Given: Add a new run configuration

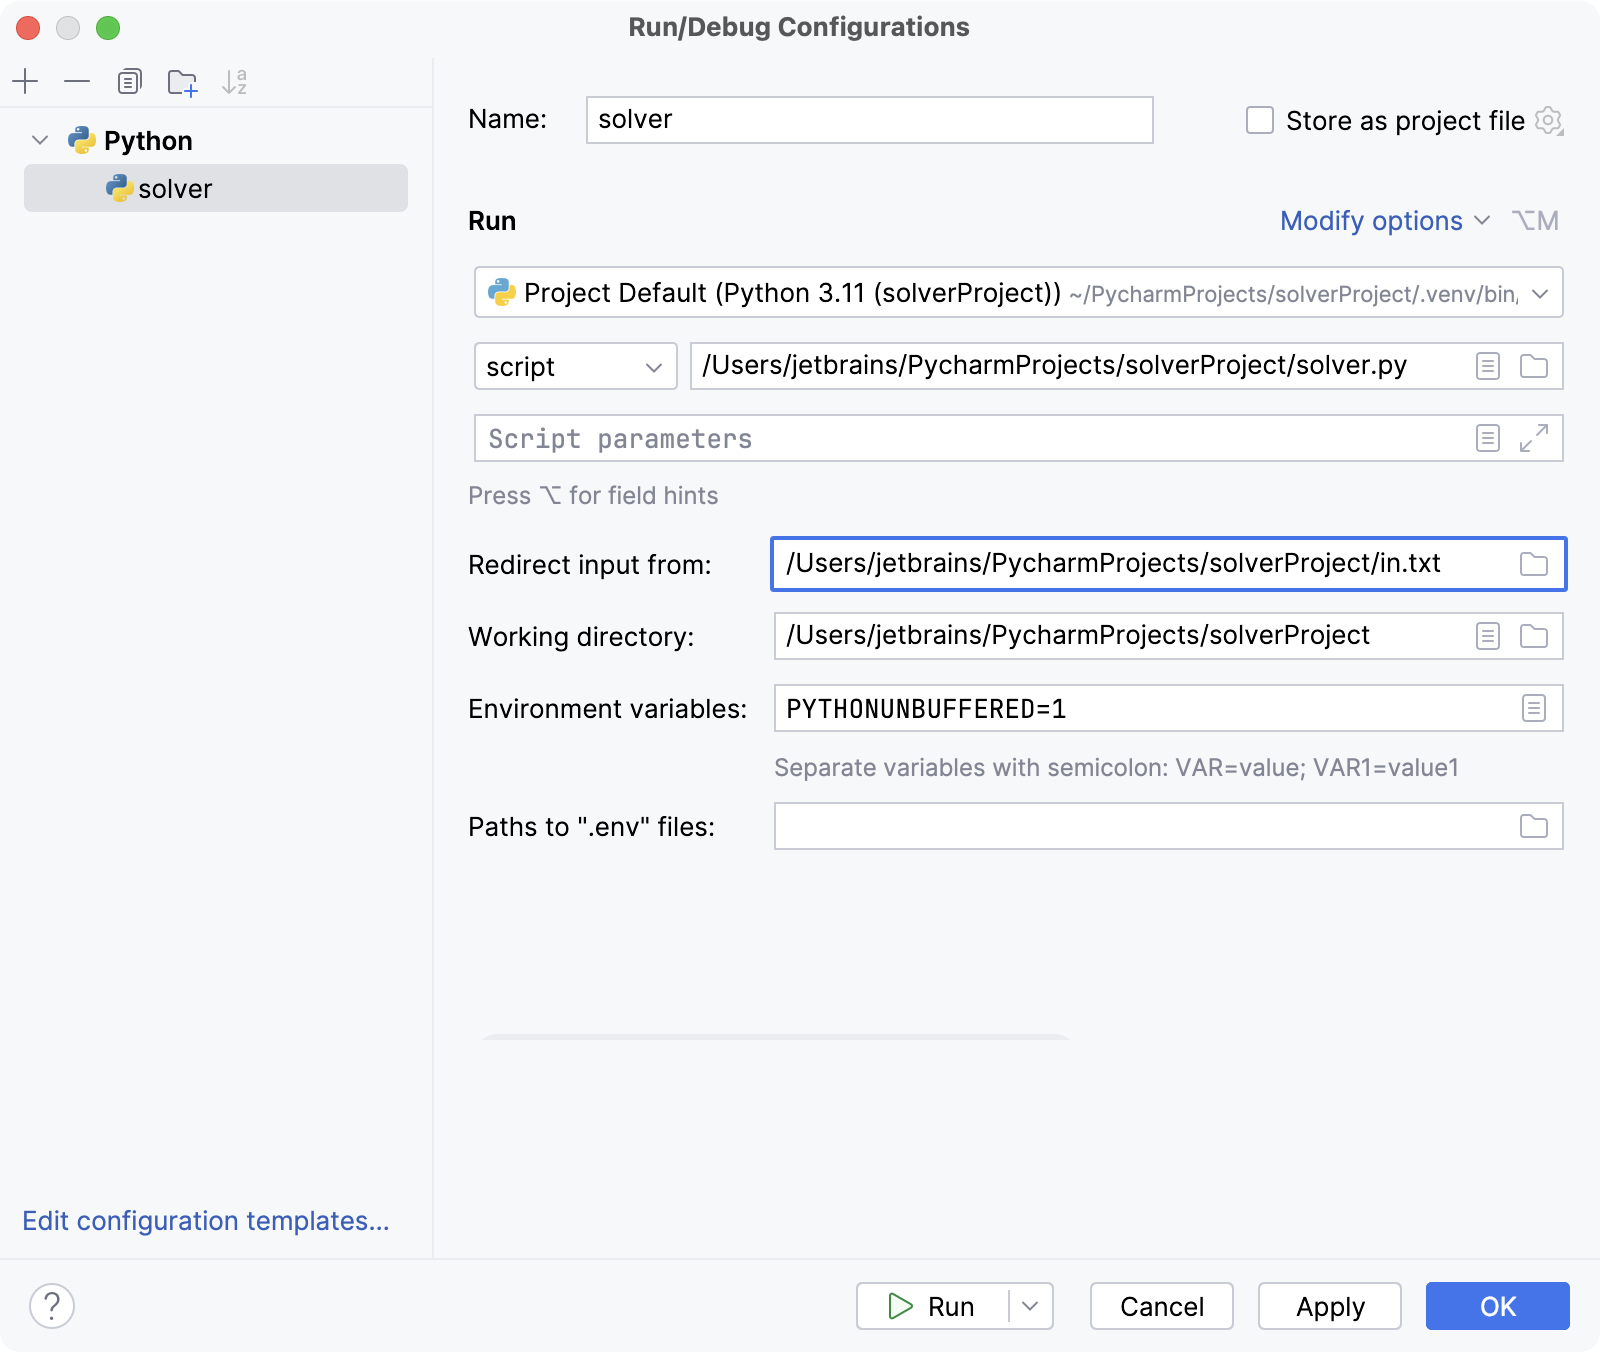Looking at the screenshot, I should point(26,81).
